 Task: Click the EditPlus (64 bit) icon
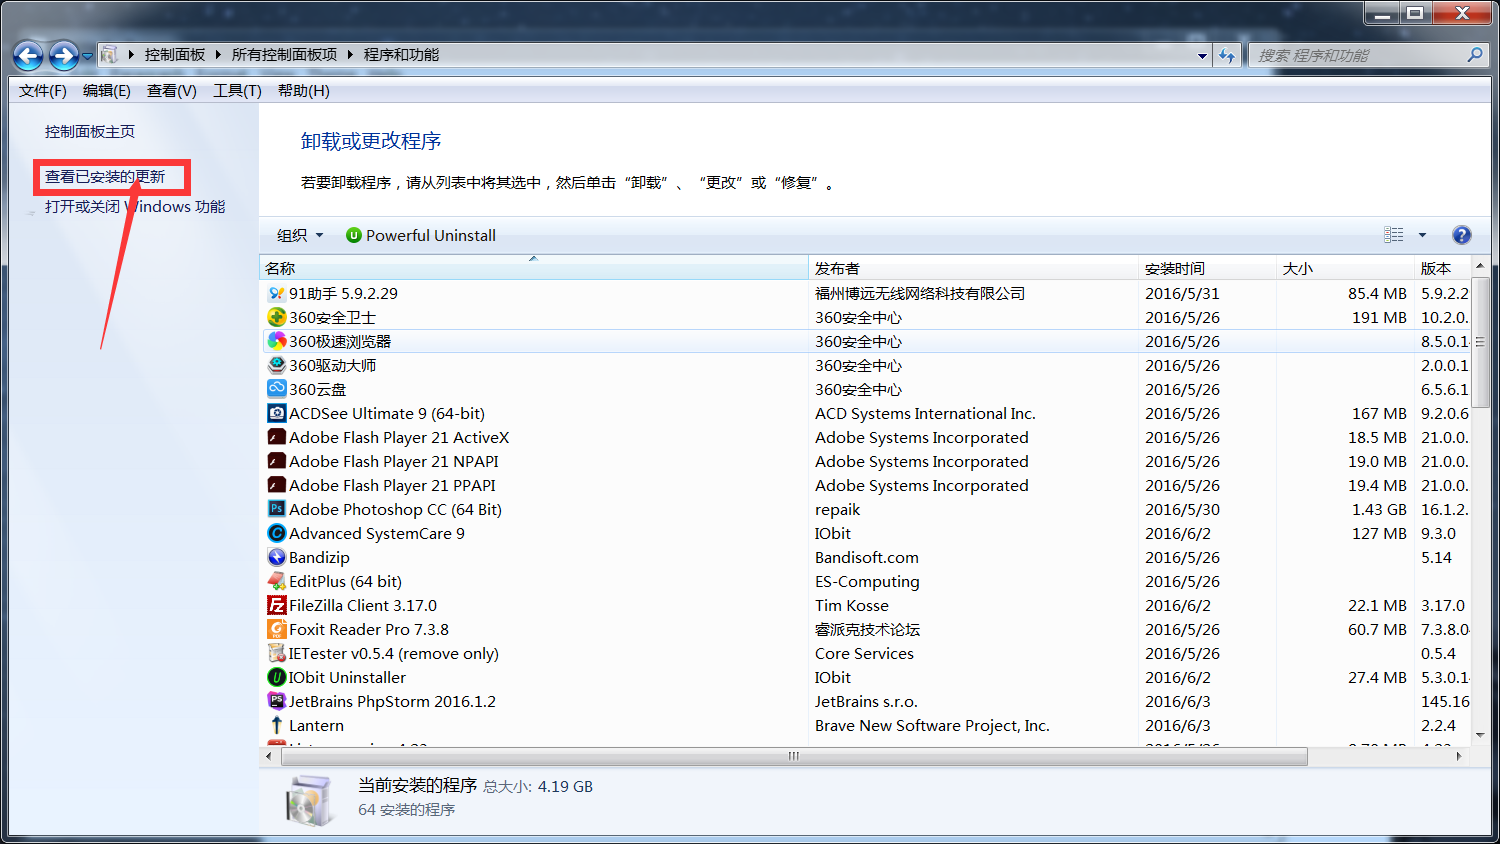click(x=277, y=581)
